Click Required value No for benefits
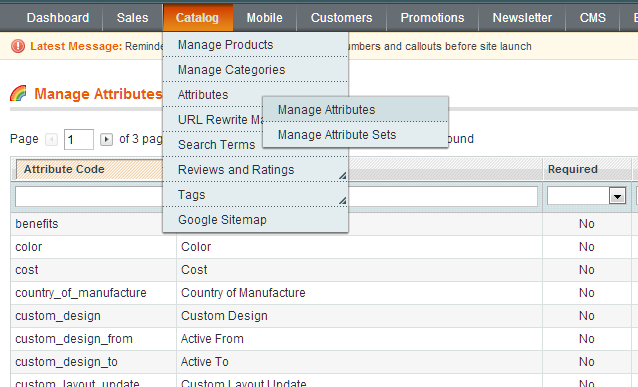 [x=587, y=224]
